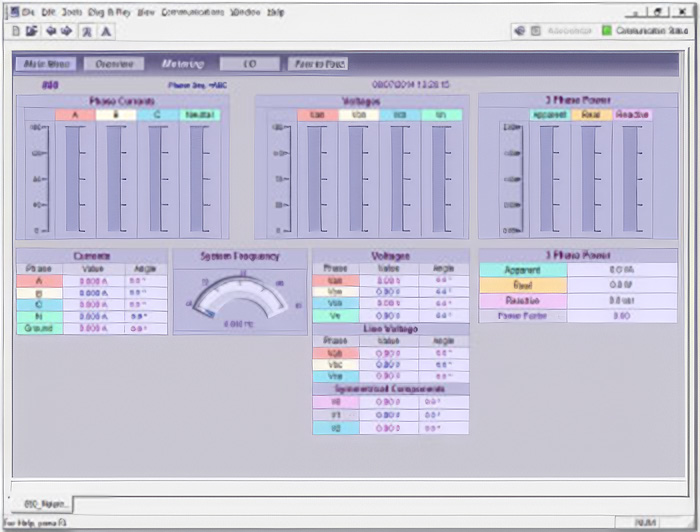700x532 pixels.
Task: Click the Real power value cell
Action: [622, 285]
